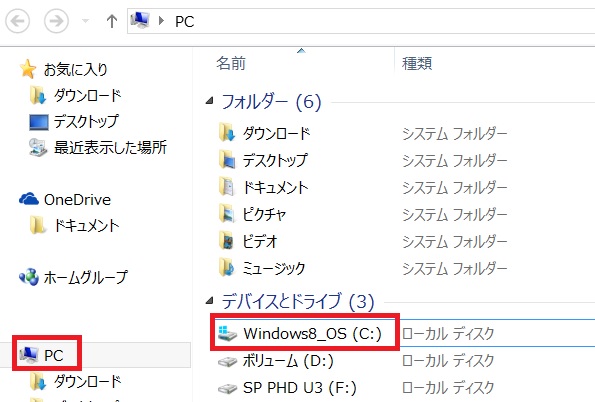Expand the address bar breadcrumb chevron
595x402 pixels.
coord(161,21)
